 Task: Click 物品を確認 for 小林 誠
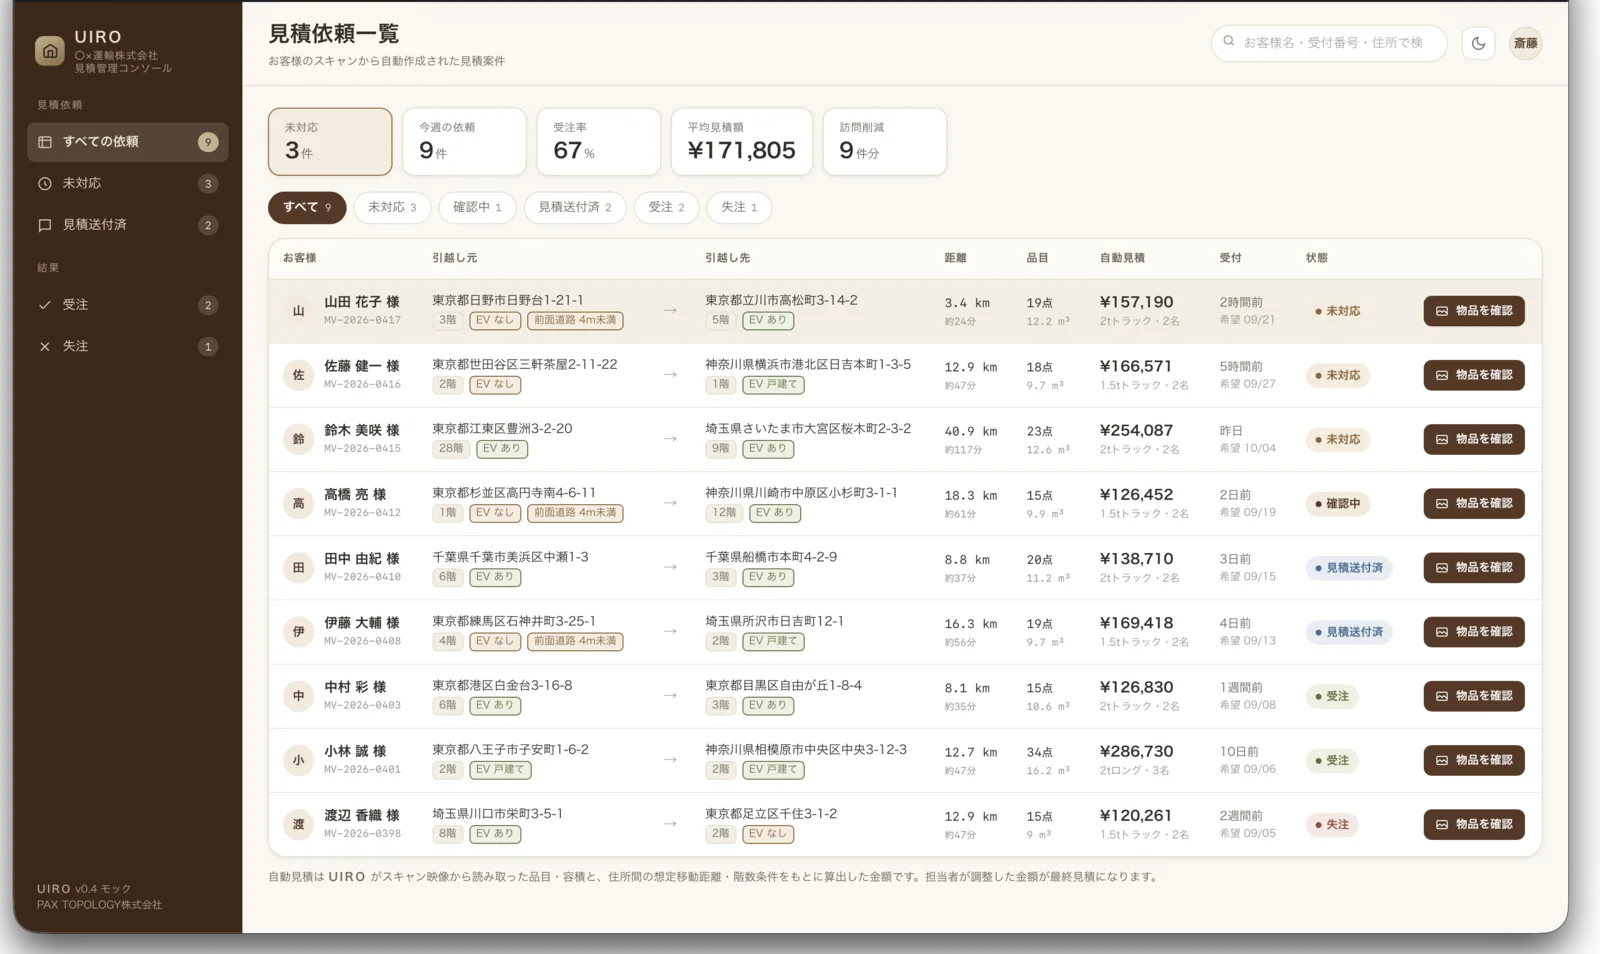(1474, 760)
